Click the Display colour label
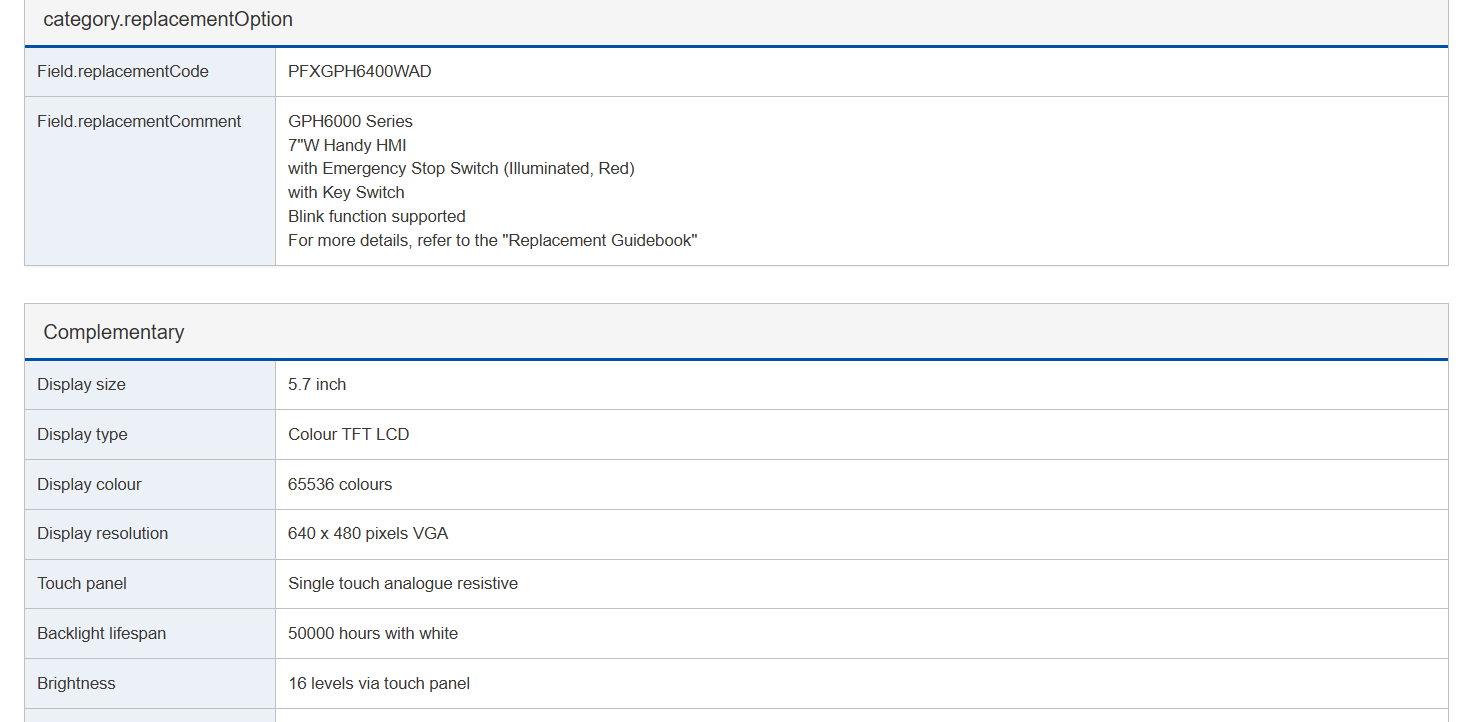Viewport: 1471px width, 722px height. click(89, 484)
